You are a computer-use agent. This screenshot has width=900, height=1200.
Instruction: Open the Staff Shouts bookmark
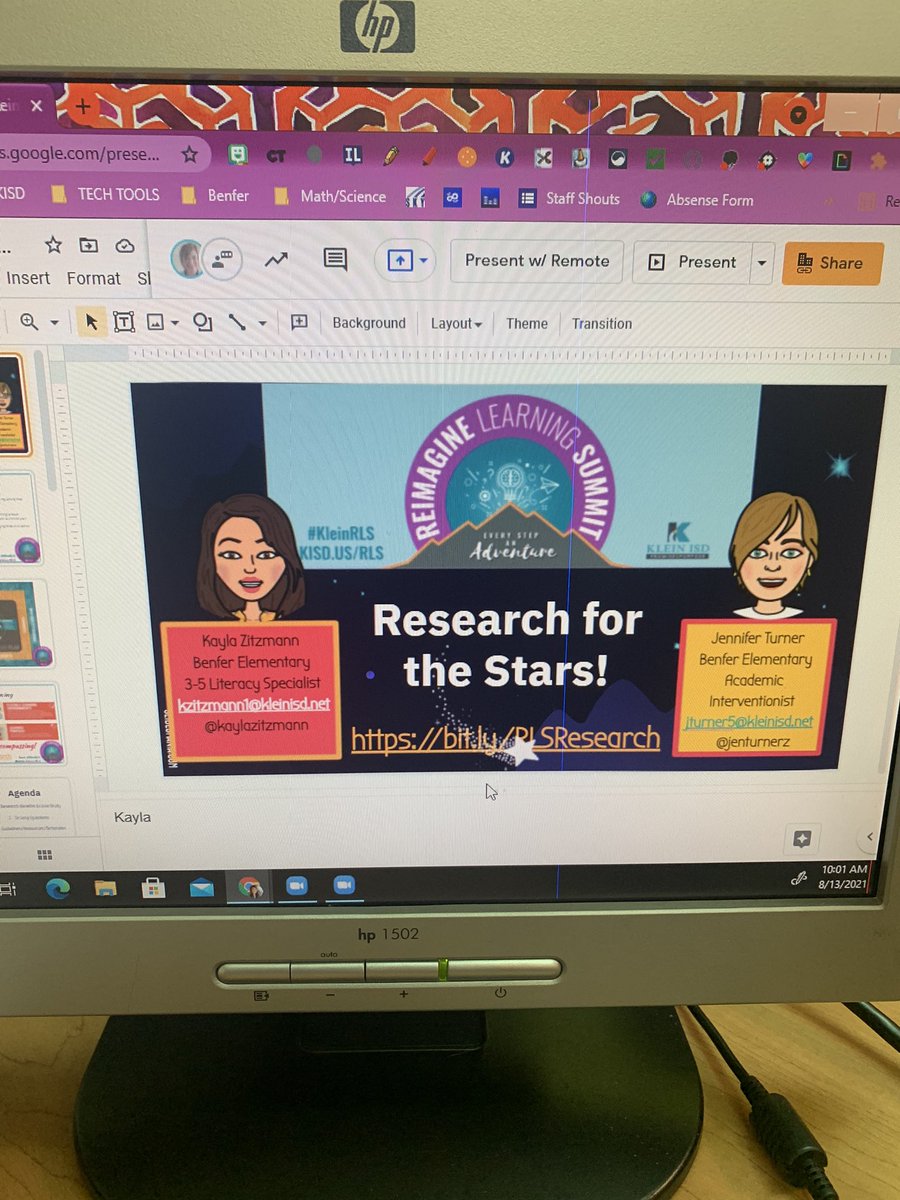[569, 199]
